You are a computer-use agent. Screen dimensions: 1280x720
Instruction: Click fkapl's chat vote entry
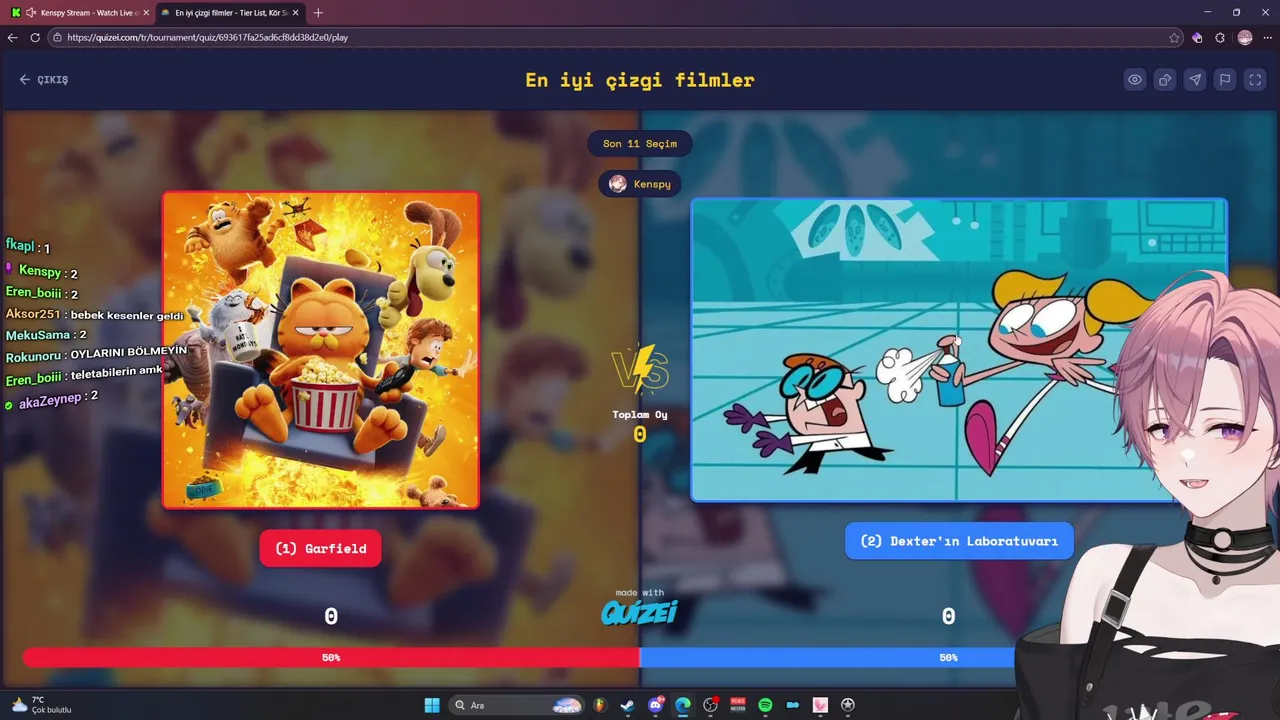(x=27, y=246)
